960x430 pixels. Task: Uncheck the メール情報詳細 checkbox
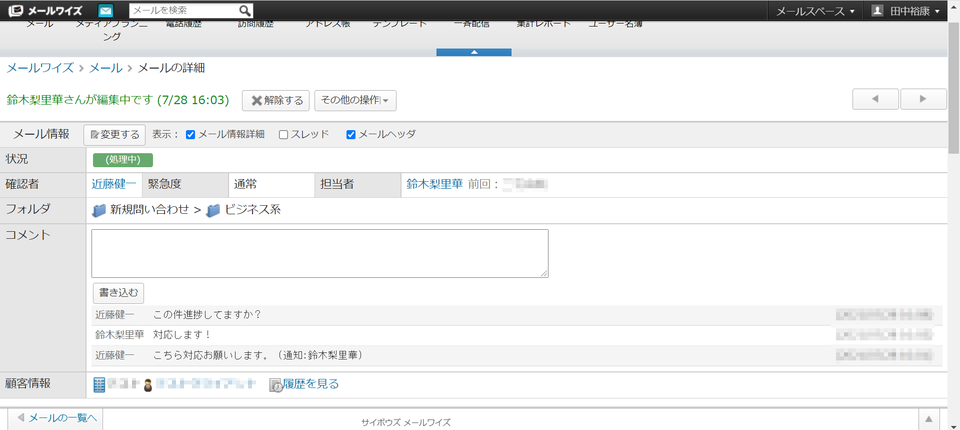tap(190, 135)
